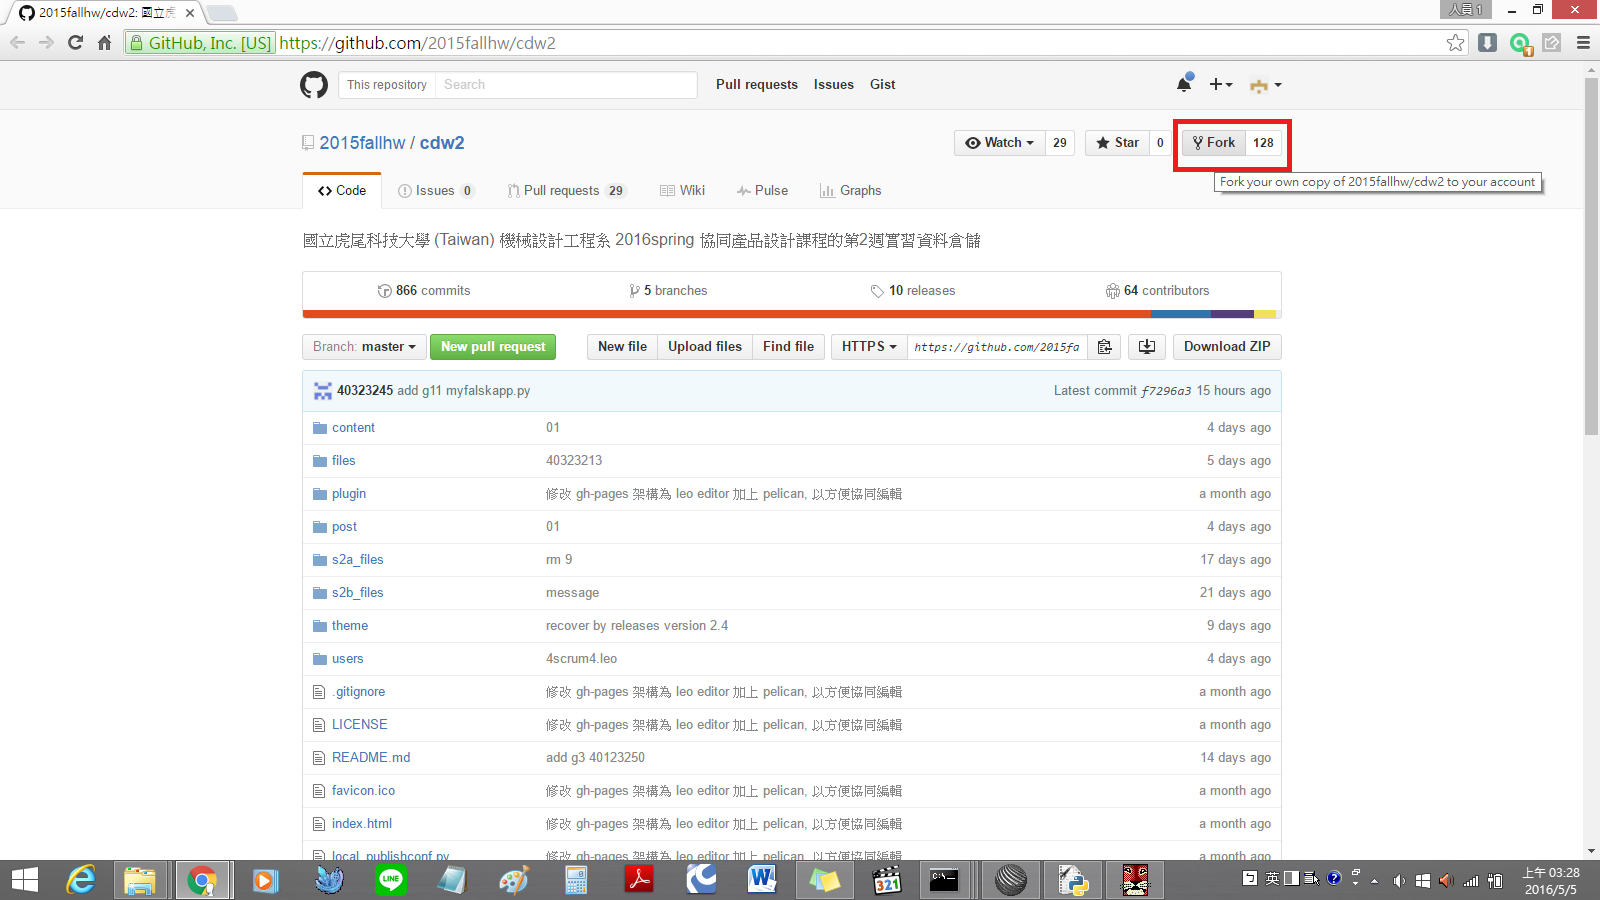Open the Python taskbar icon
The width and height of the screenshot is (1600, 900).
(1073, 880)
